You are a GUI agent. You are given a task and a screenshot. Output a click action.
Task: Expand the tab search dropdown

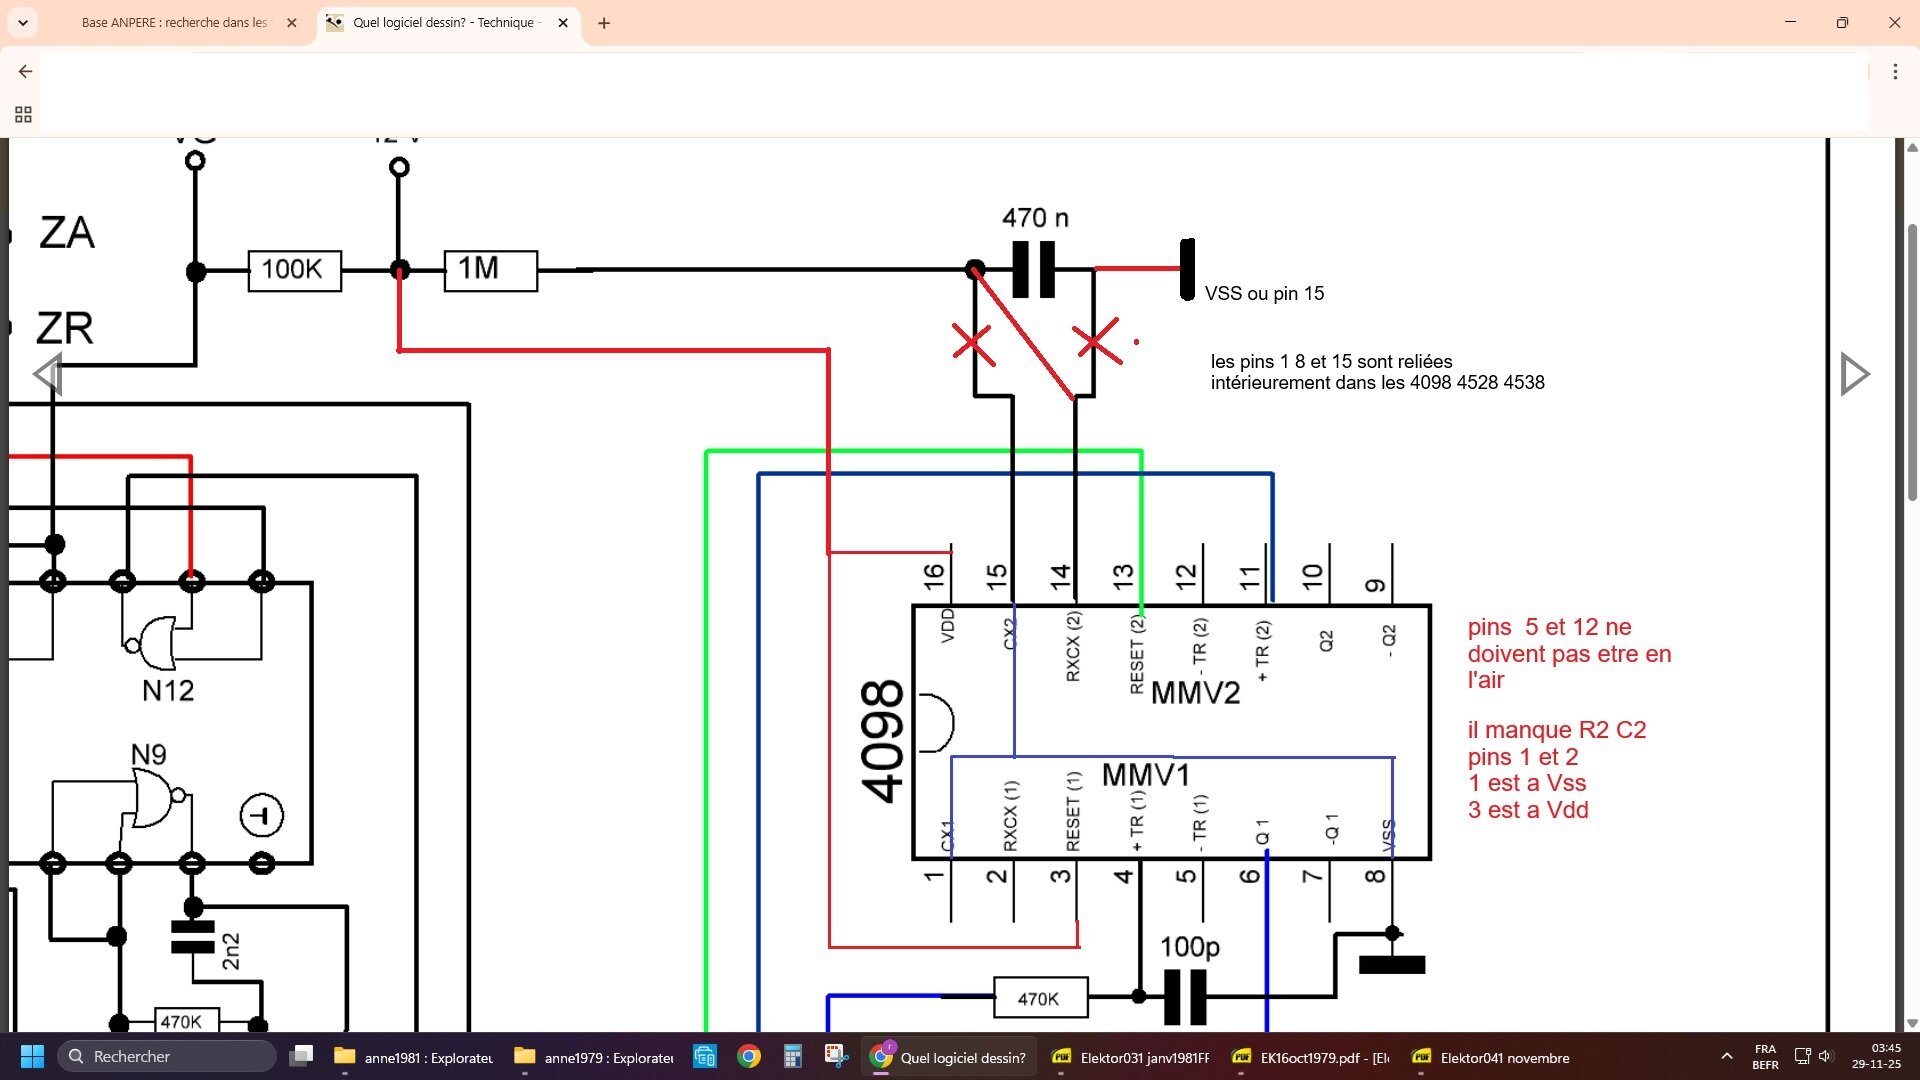click(x=23, y=22)
